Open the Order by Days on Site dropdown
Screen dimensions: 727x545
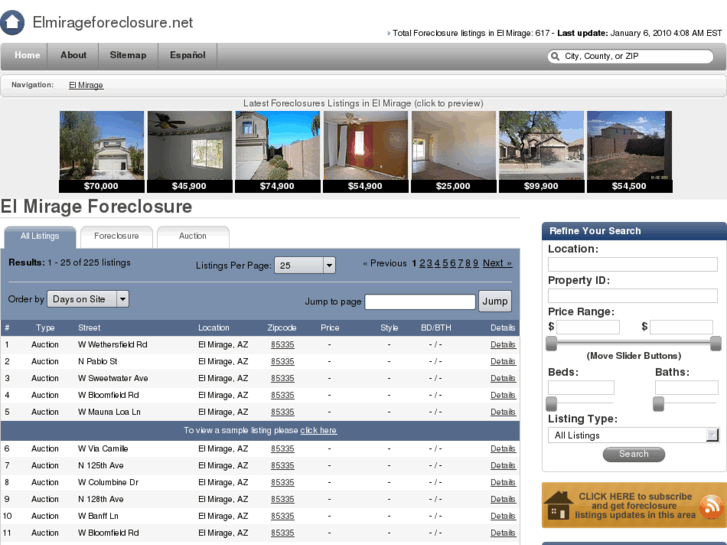[88, 299]
